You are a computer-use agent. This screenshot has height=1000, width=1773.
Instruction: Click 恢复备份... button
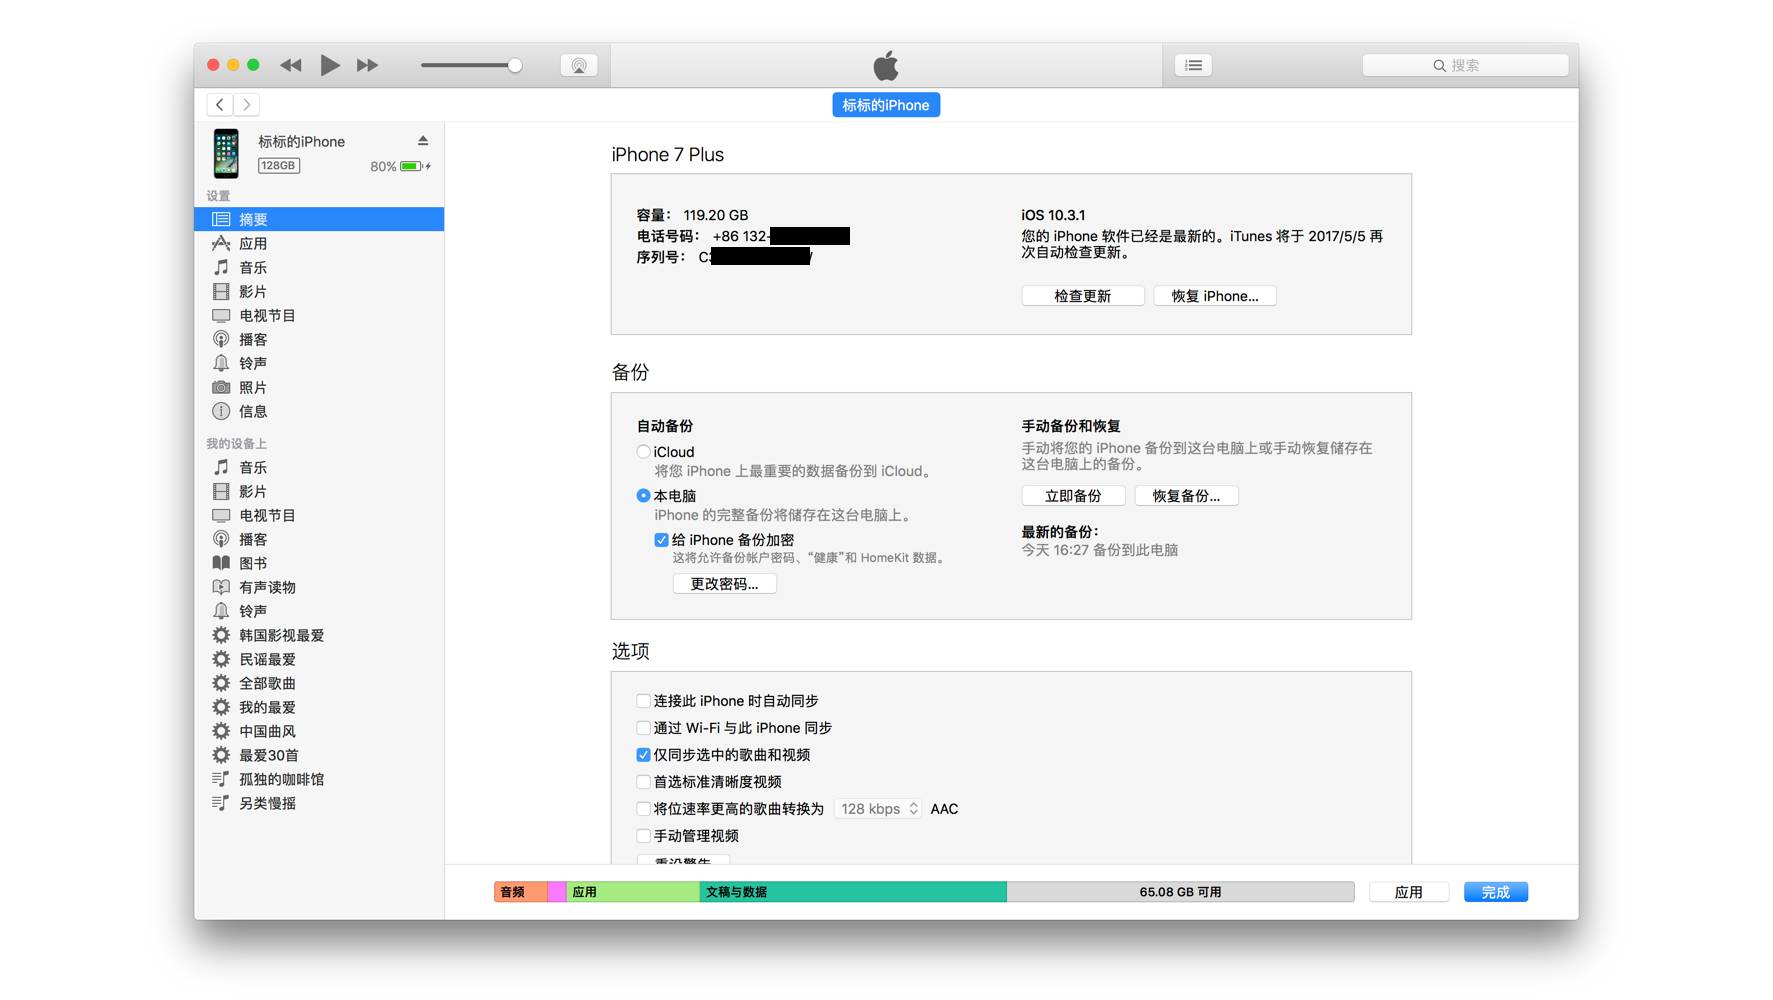pyautogui.click(x=1187, y=496)
